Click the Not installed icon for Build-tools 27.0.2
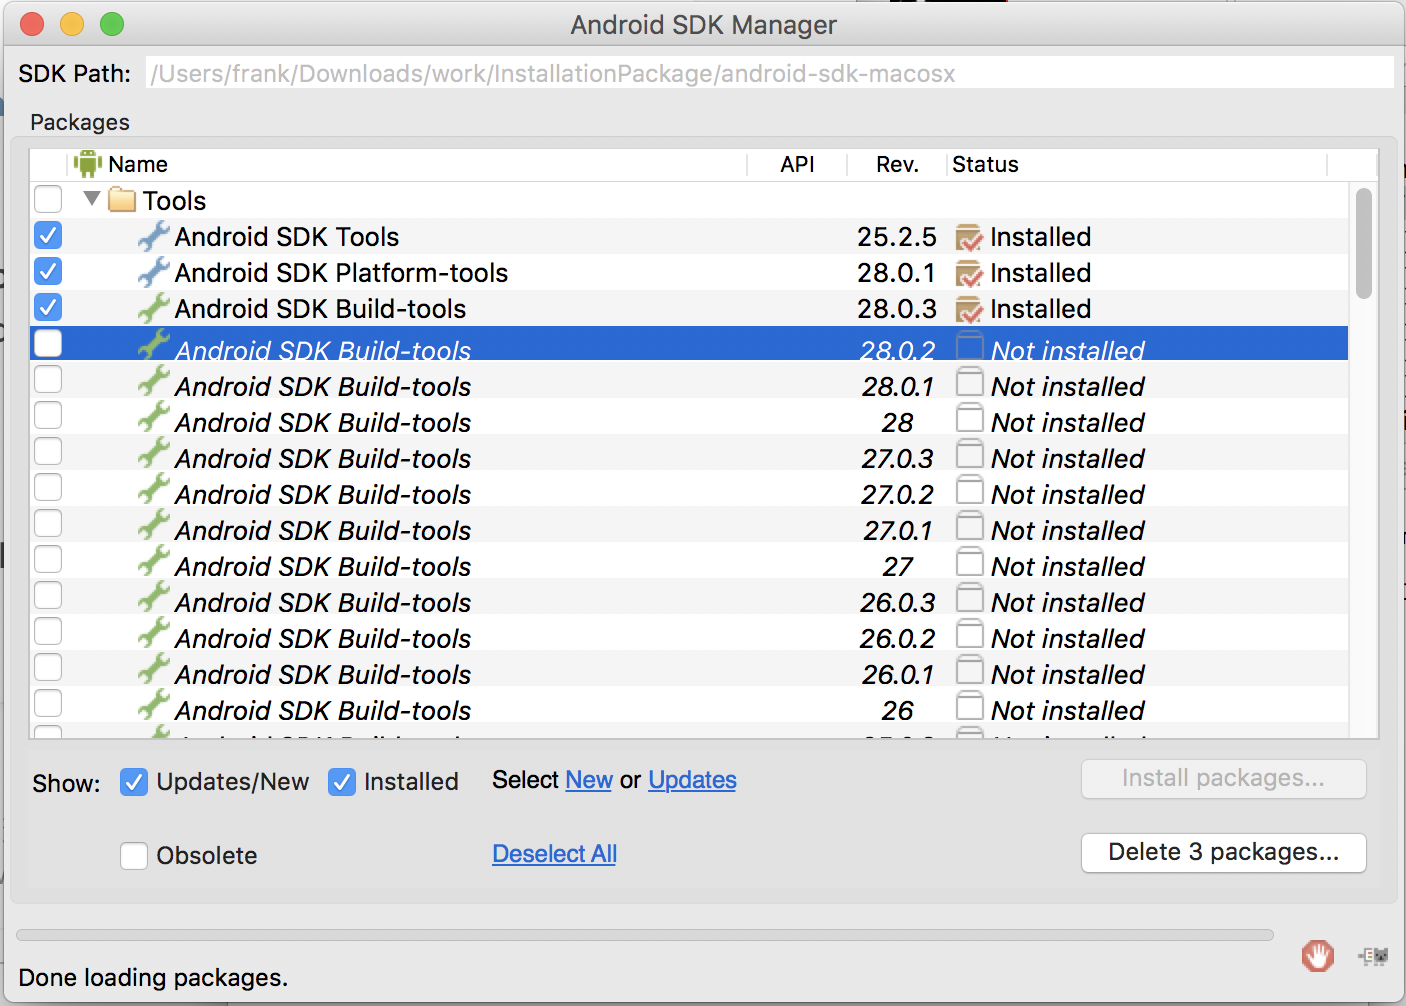Viewport: 1406px width, 1006px height. pos(969,490)
